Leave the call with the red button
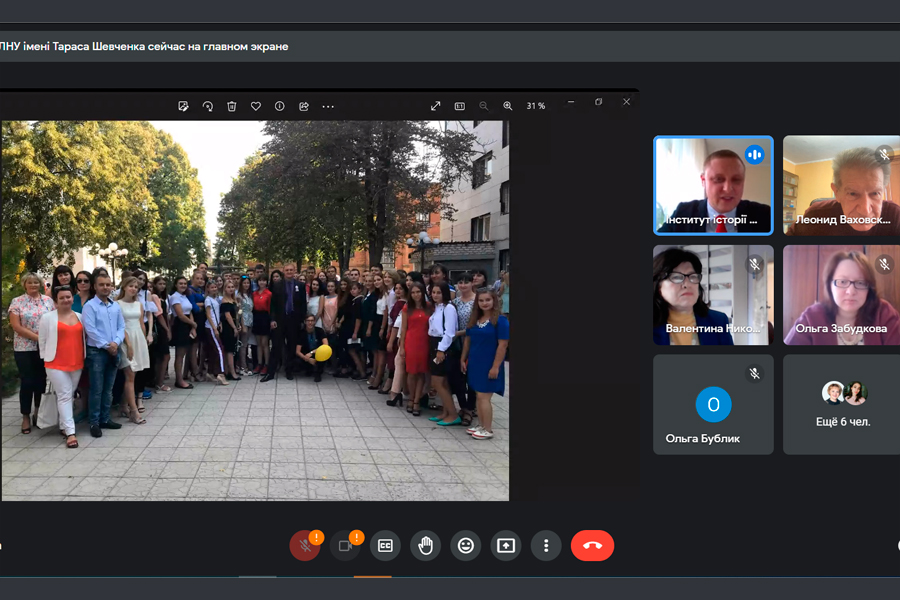The height and width of the screenshot is (600, 900). [x=592, y=546]
